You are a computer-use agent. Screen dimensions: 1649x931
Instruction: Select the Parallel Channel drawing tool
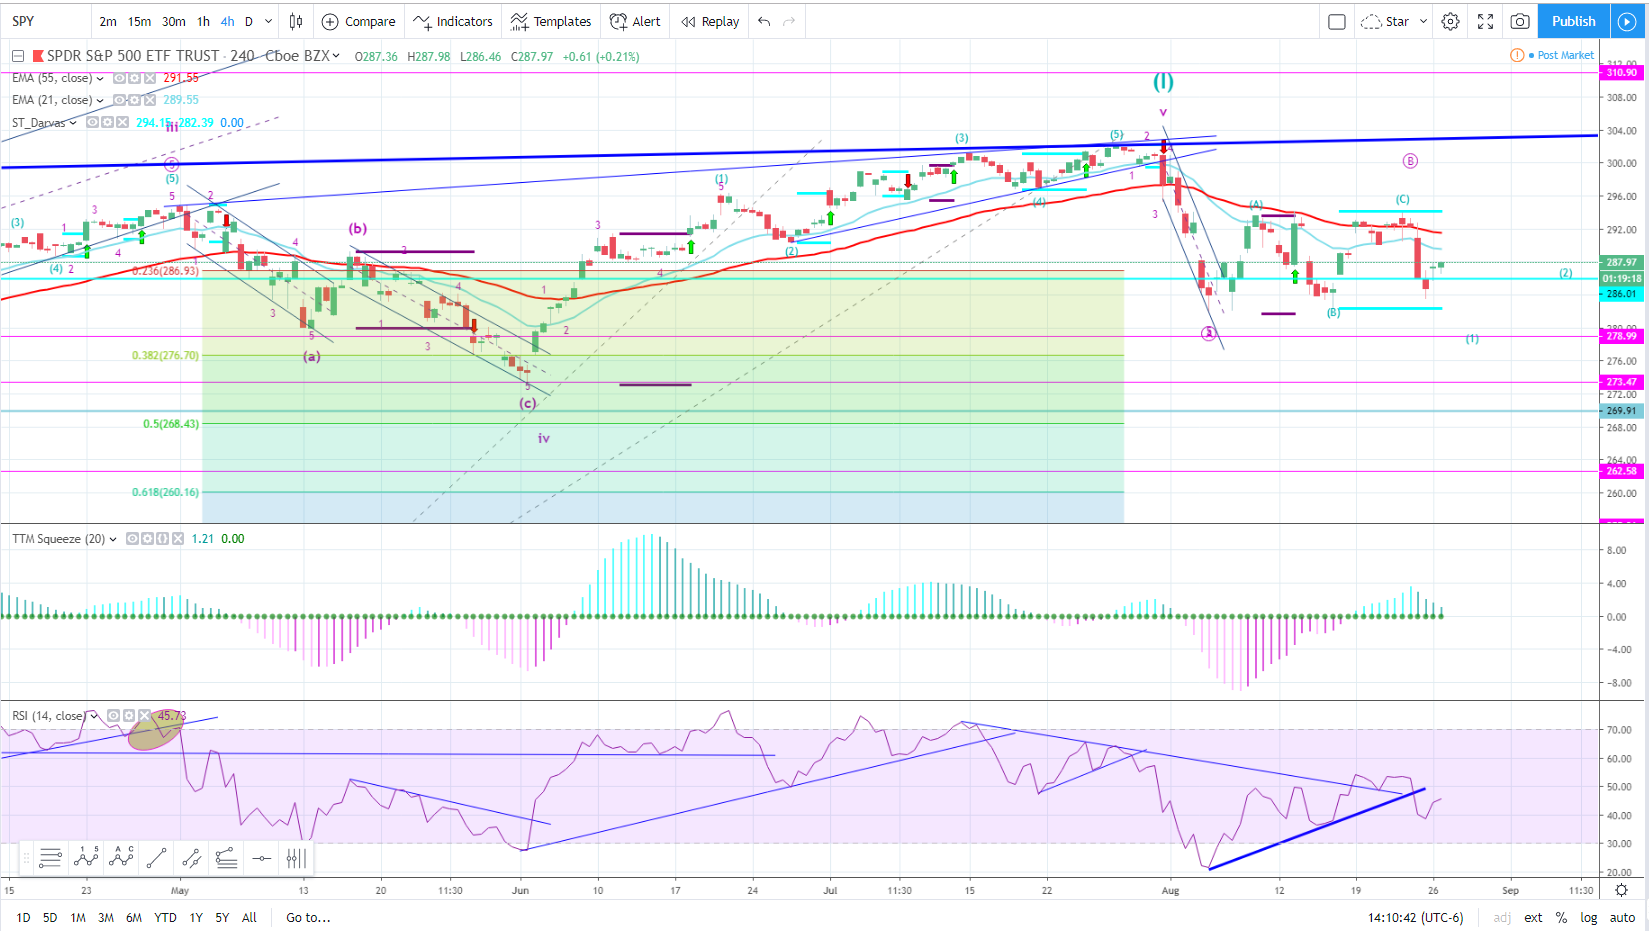click(x=192, y=857)
